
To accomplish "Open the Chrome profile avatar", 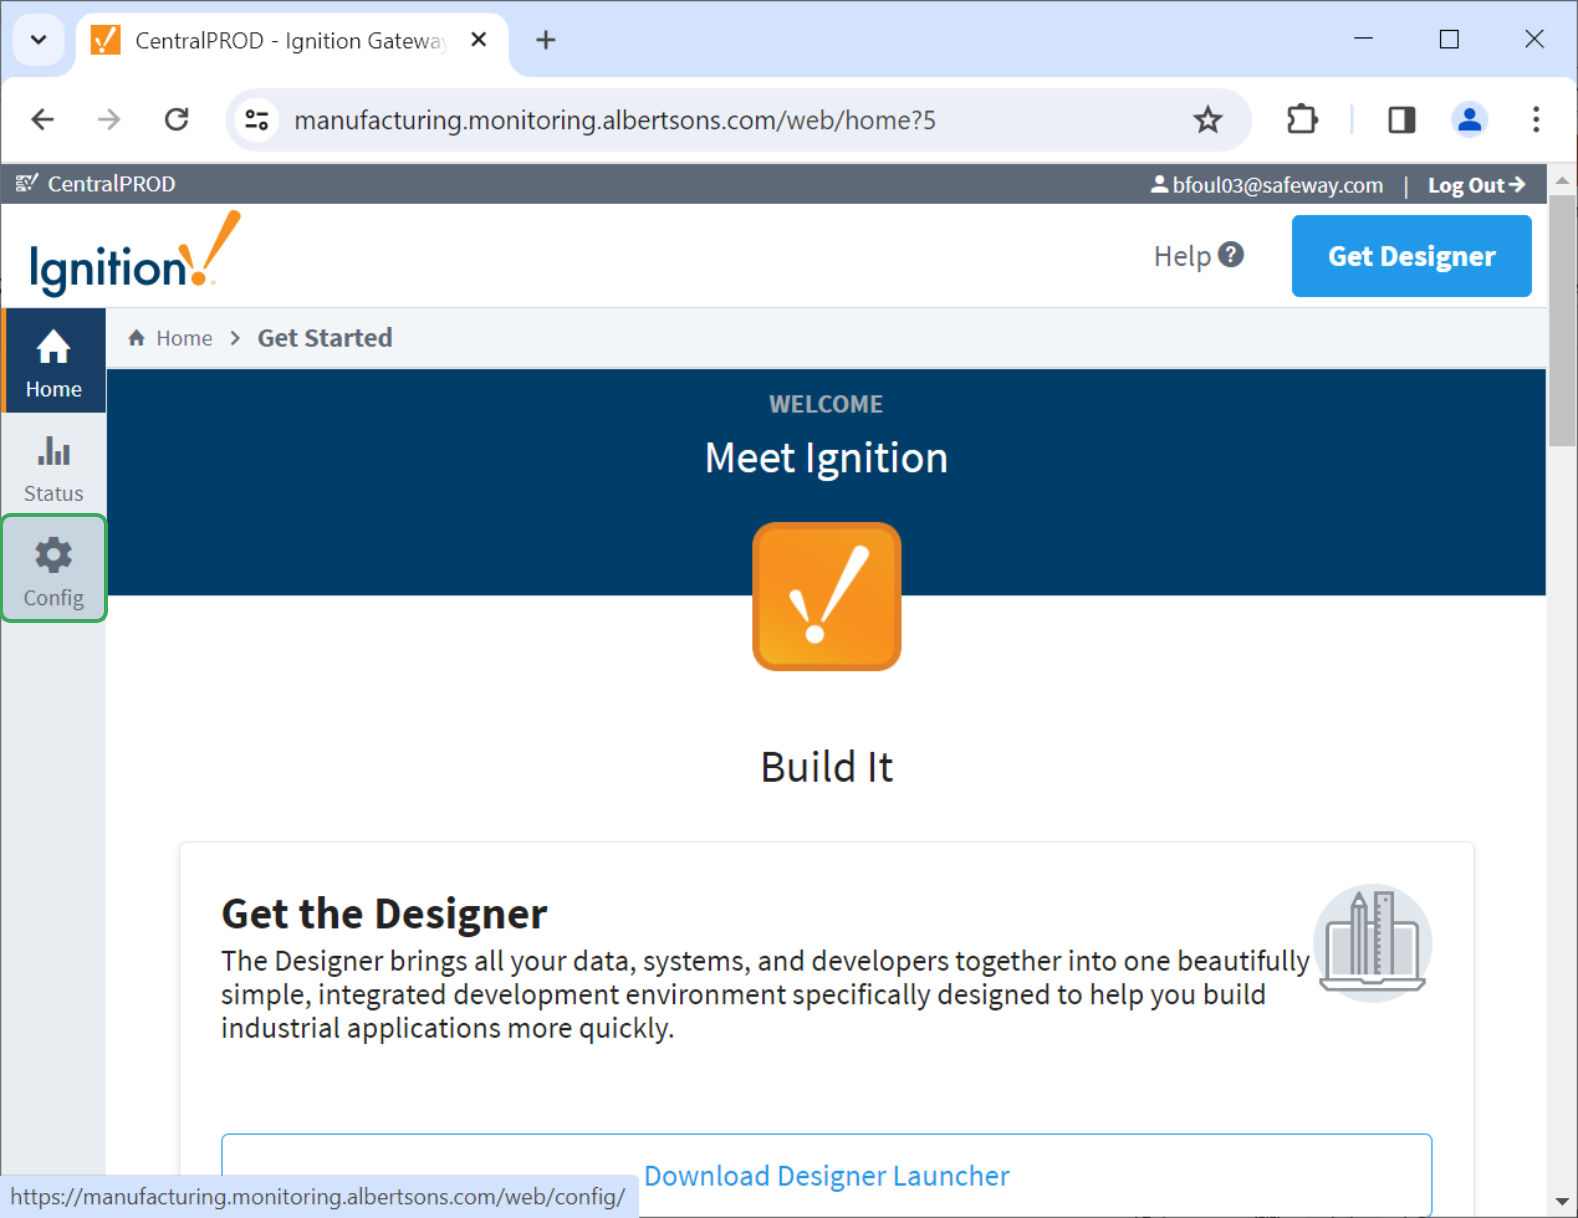I will [x=1469, y=120].
